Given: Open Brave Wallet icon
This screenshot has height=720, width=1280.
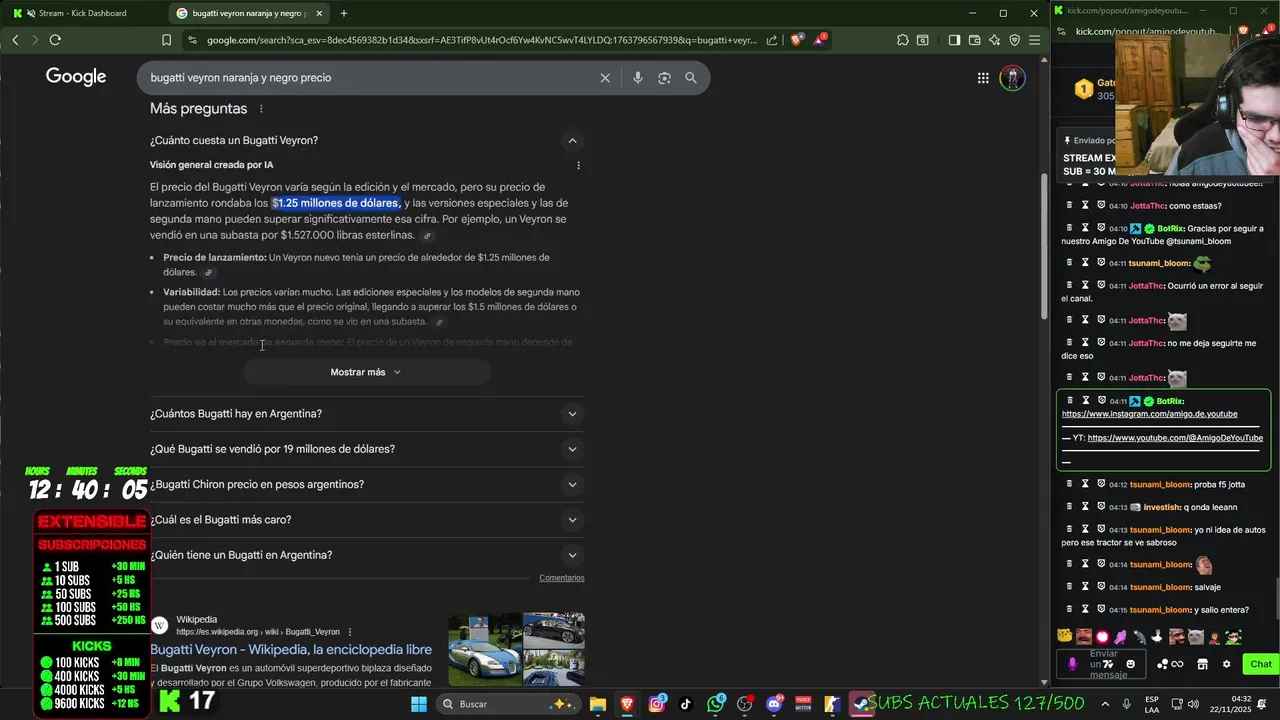Looking at the screenshot, I should click(x=974, y=40).
